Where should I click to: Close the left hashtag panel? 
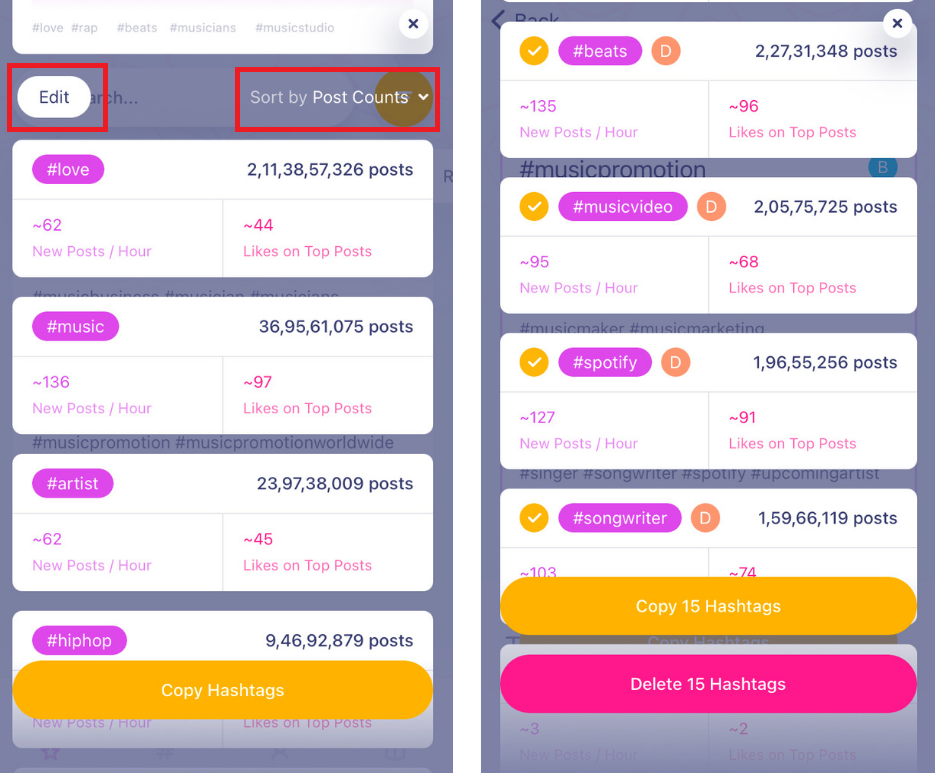coord(413,24)
